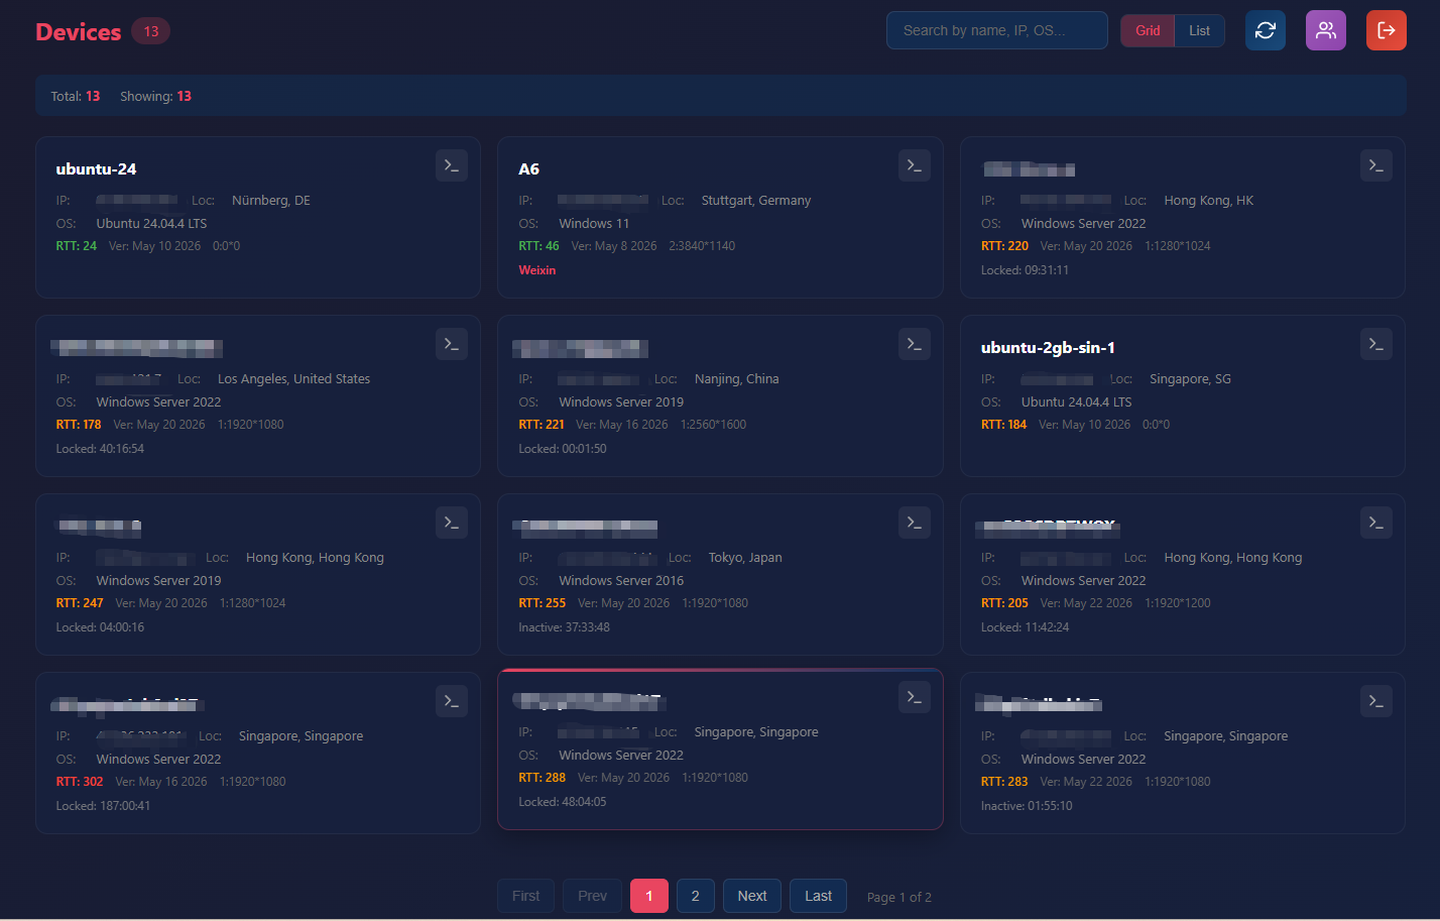Open terminal for Los Angeles device
The height and width of the screenshot is (921, 1440).
(x=451, y=344)
